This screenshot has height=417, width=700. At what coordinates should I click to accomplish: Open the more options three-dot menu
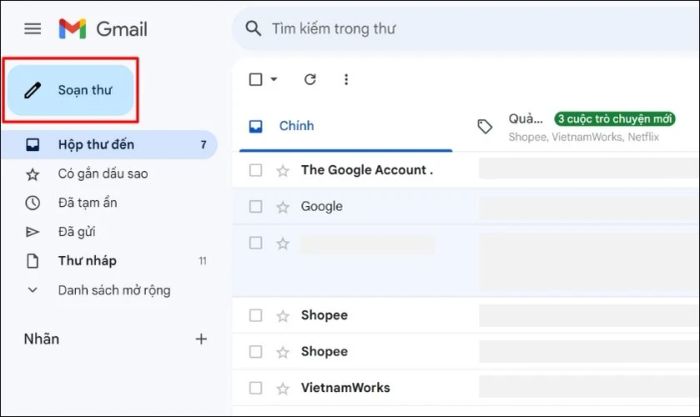(346, 79)
